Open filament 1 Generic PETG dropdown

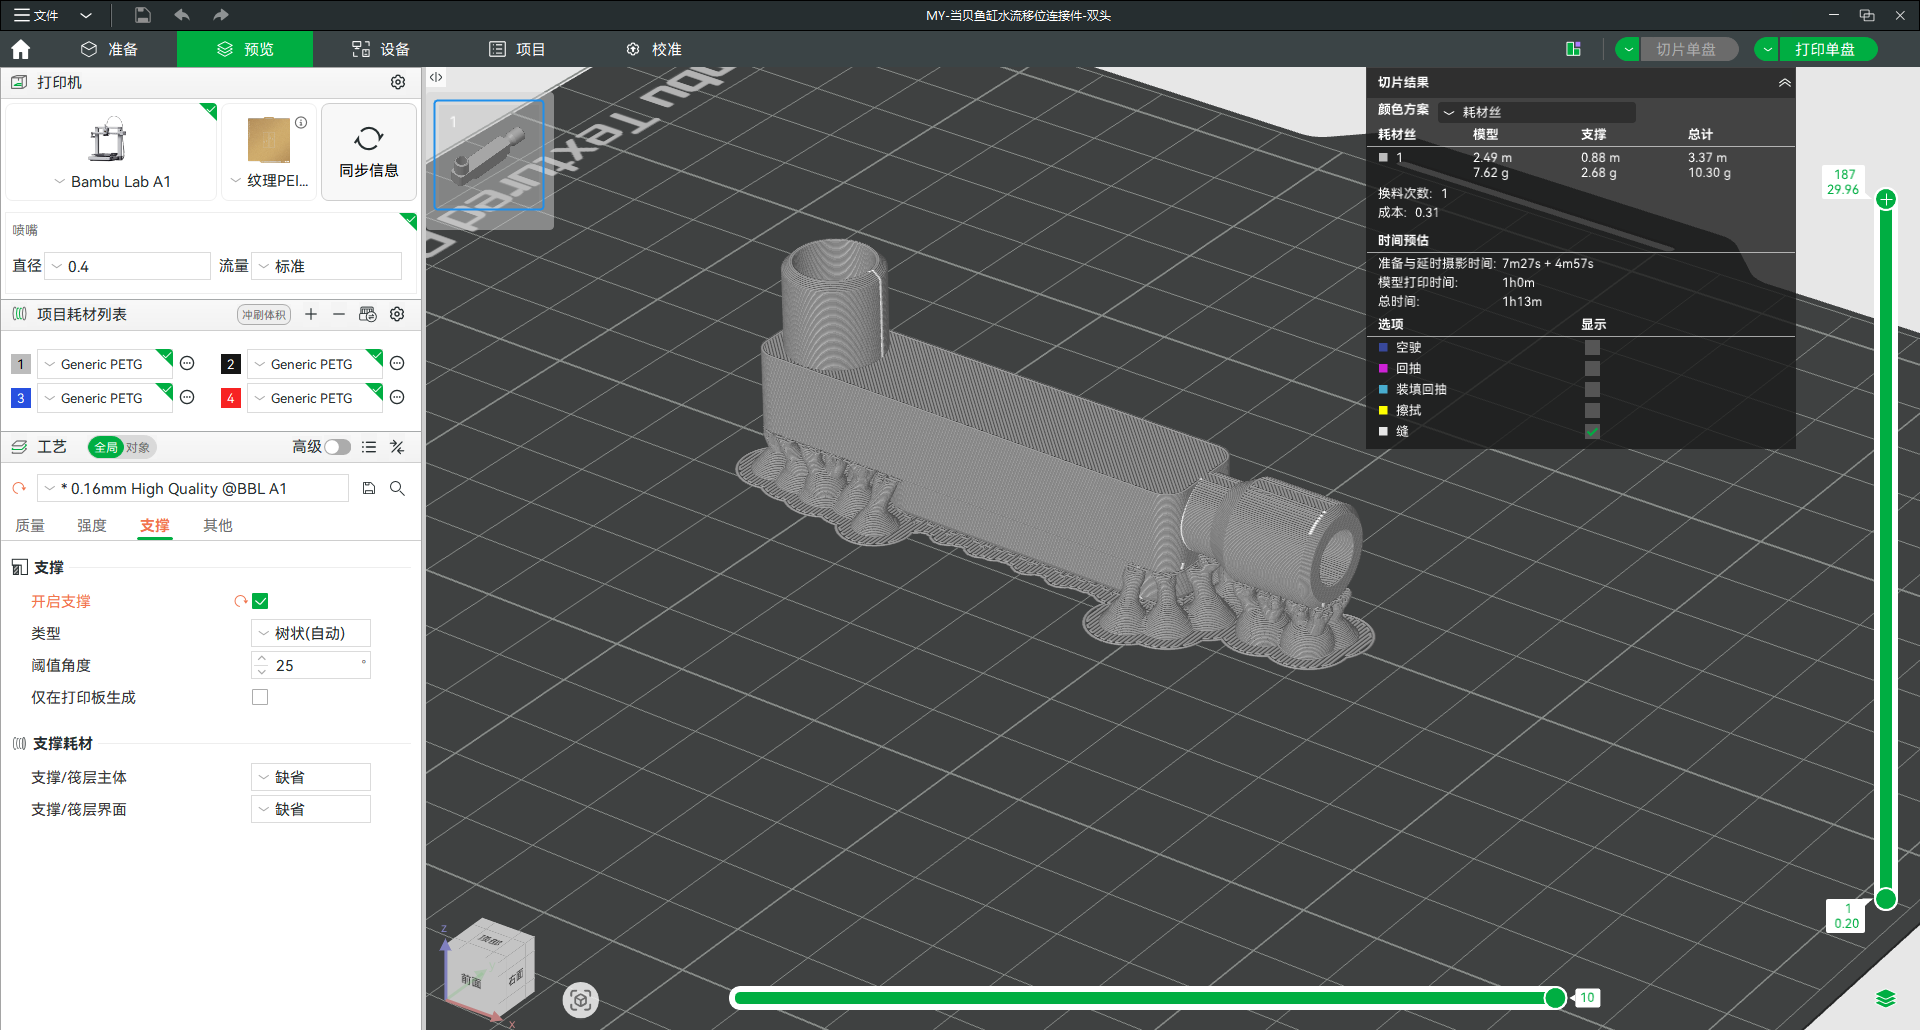pos(105,363)
